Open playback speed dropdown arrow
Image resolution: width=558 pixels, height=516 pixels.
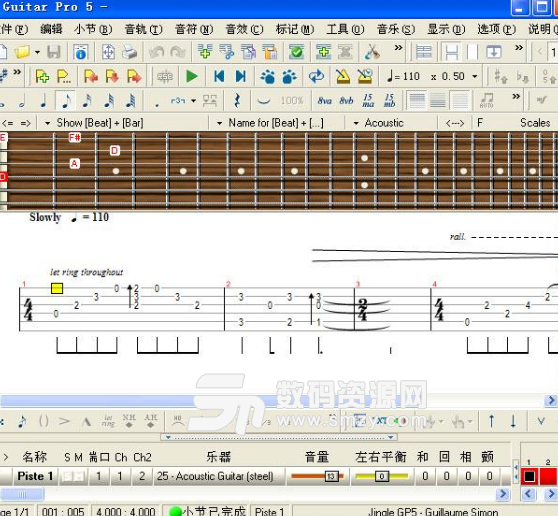[x=475, y=76]
